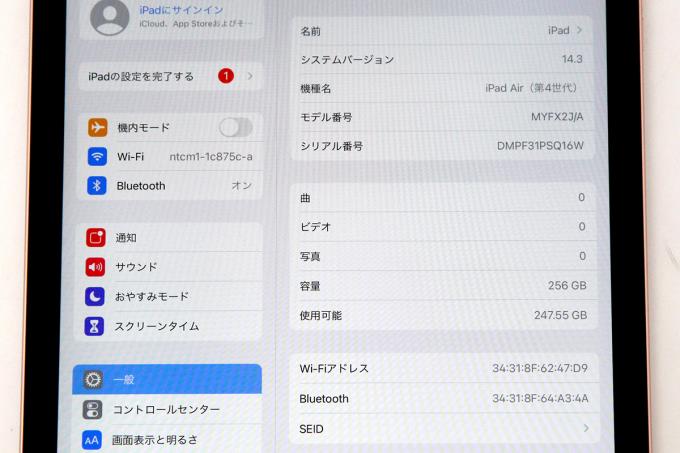Expand the iPadの設定を完了する chevron

(x=250, y=76)
